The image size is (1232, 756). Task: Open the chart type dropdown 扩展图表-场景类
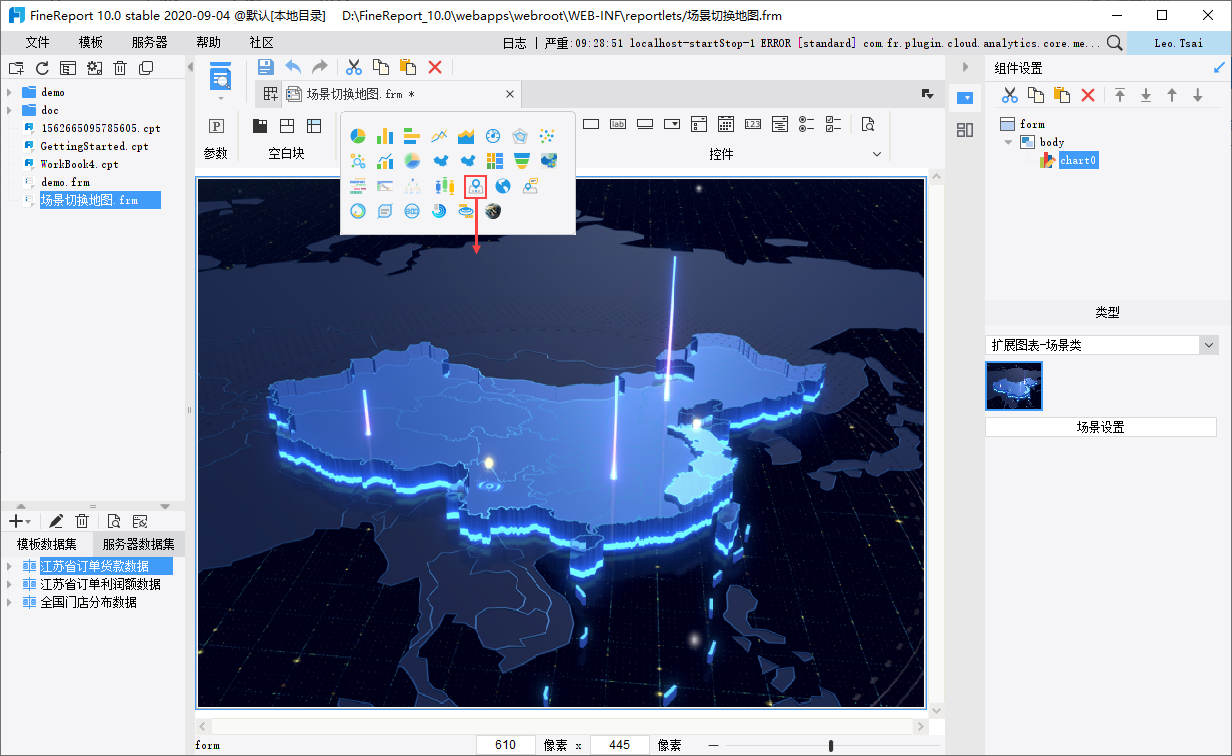point(1209,345)
